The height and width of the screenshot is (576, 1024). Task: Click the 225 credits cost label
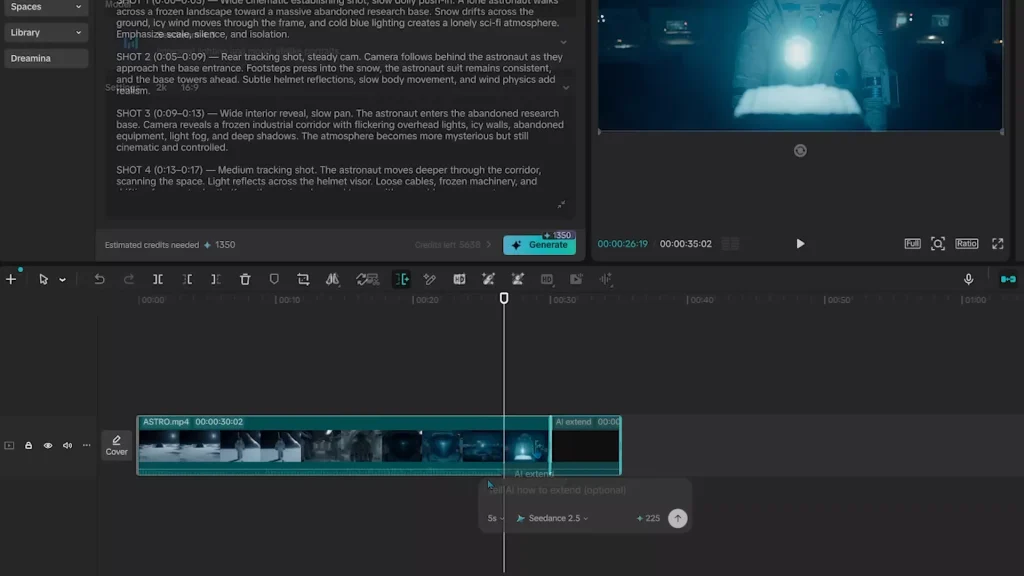[x=648, y=519]
